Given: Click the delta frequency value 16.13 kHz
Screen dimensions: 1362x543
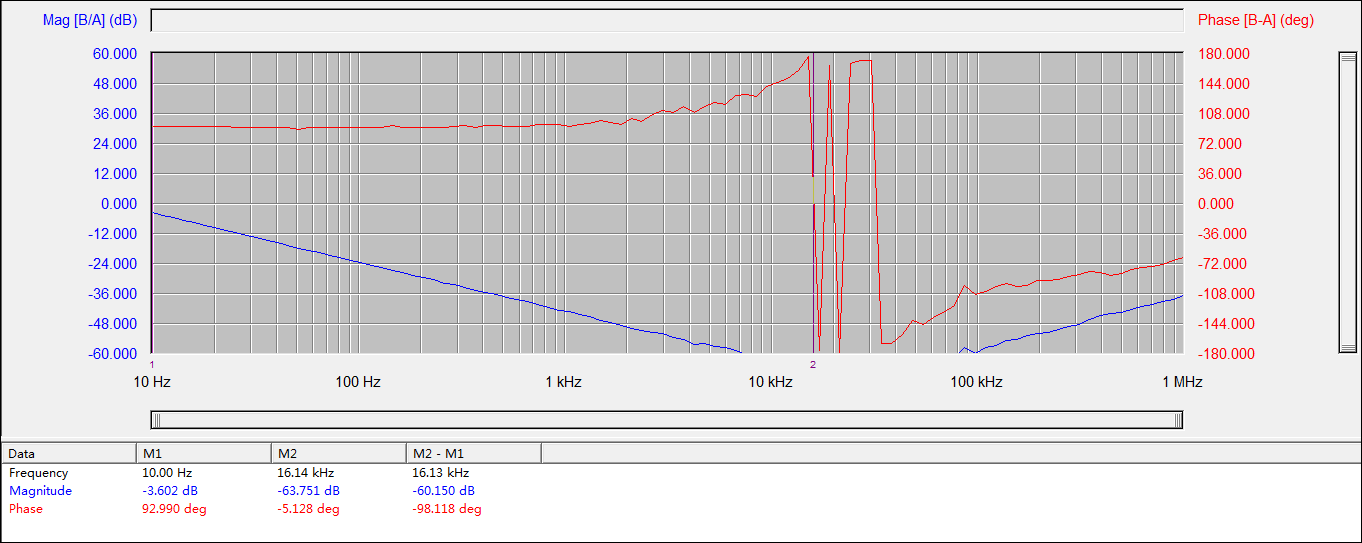Looking at the screenshot, I should click(x=441, y=473).
